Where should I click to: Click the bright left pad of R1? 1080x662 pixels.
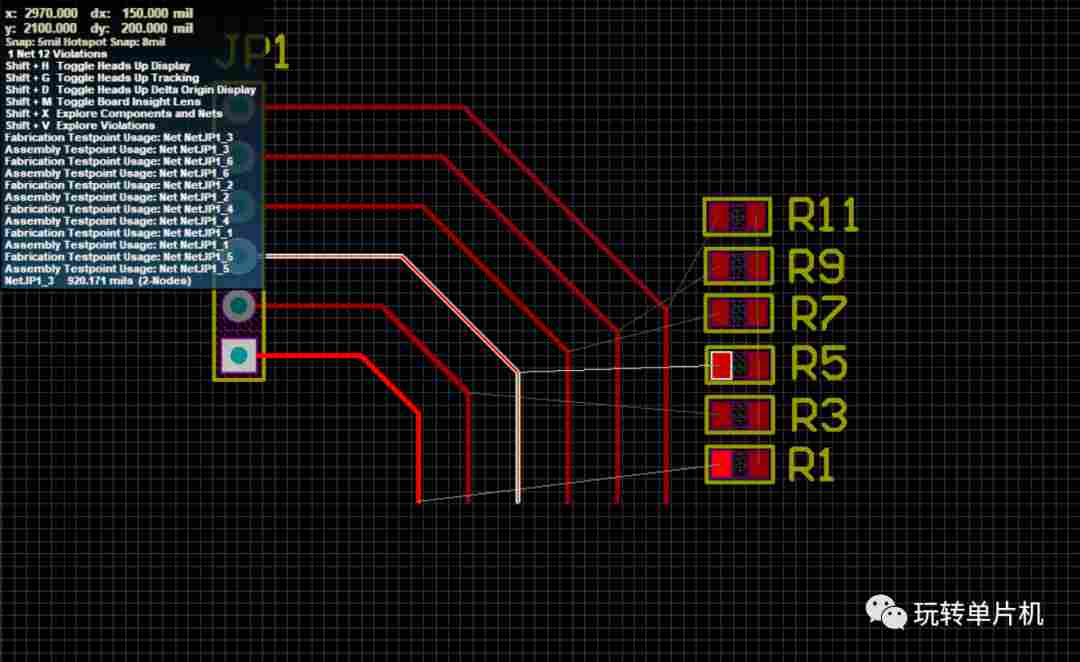pyautogui.click(x=721, y=464)
